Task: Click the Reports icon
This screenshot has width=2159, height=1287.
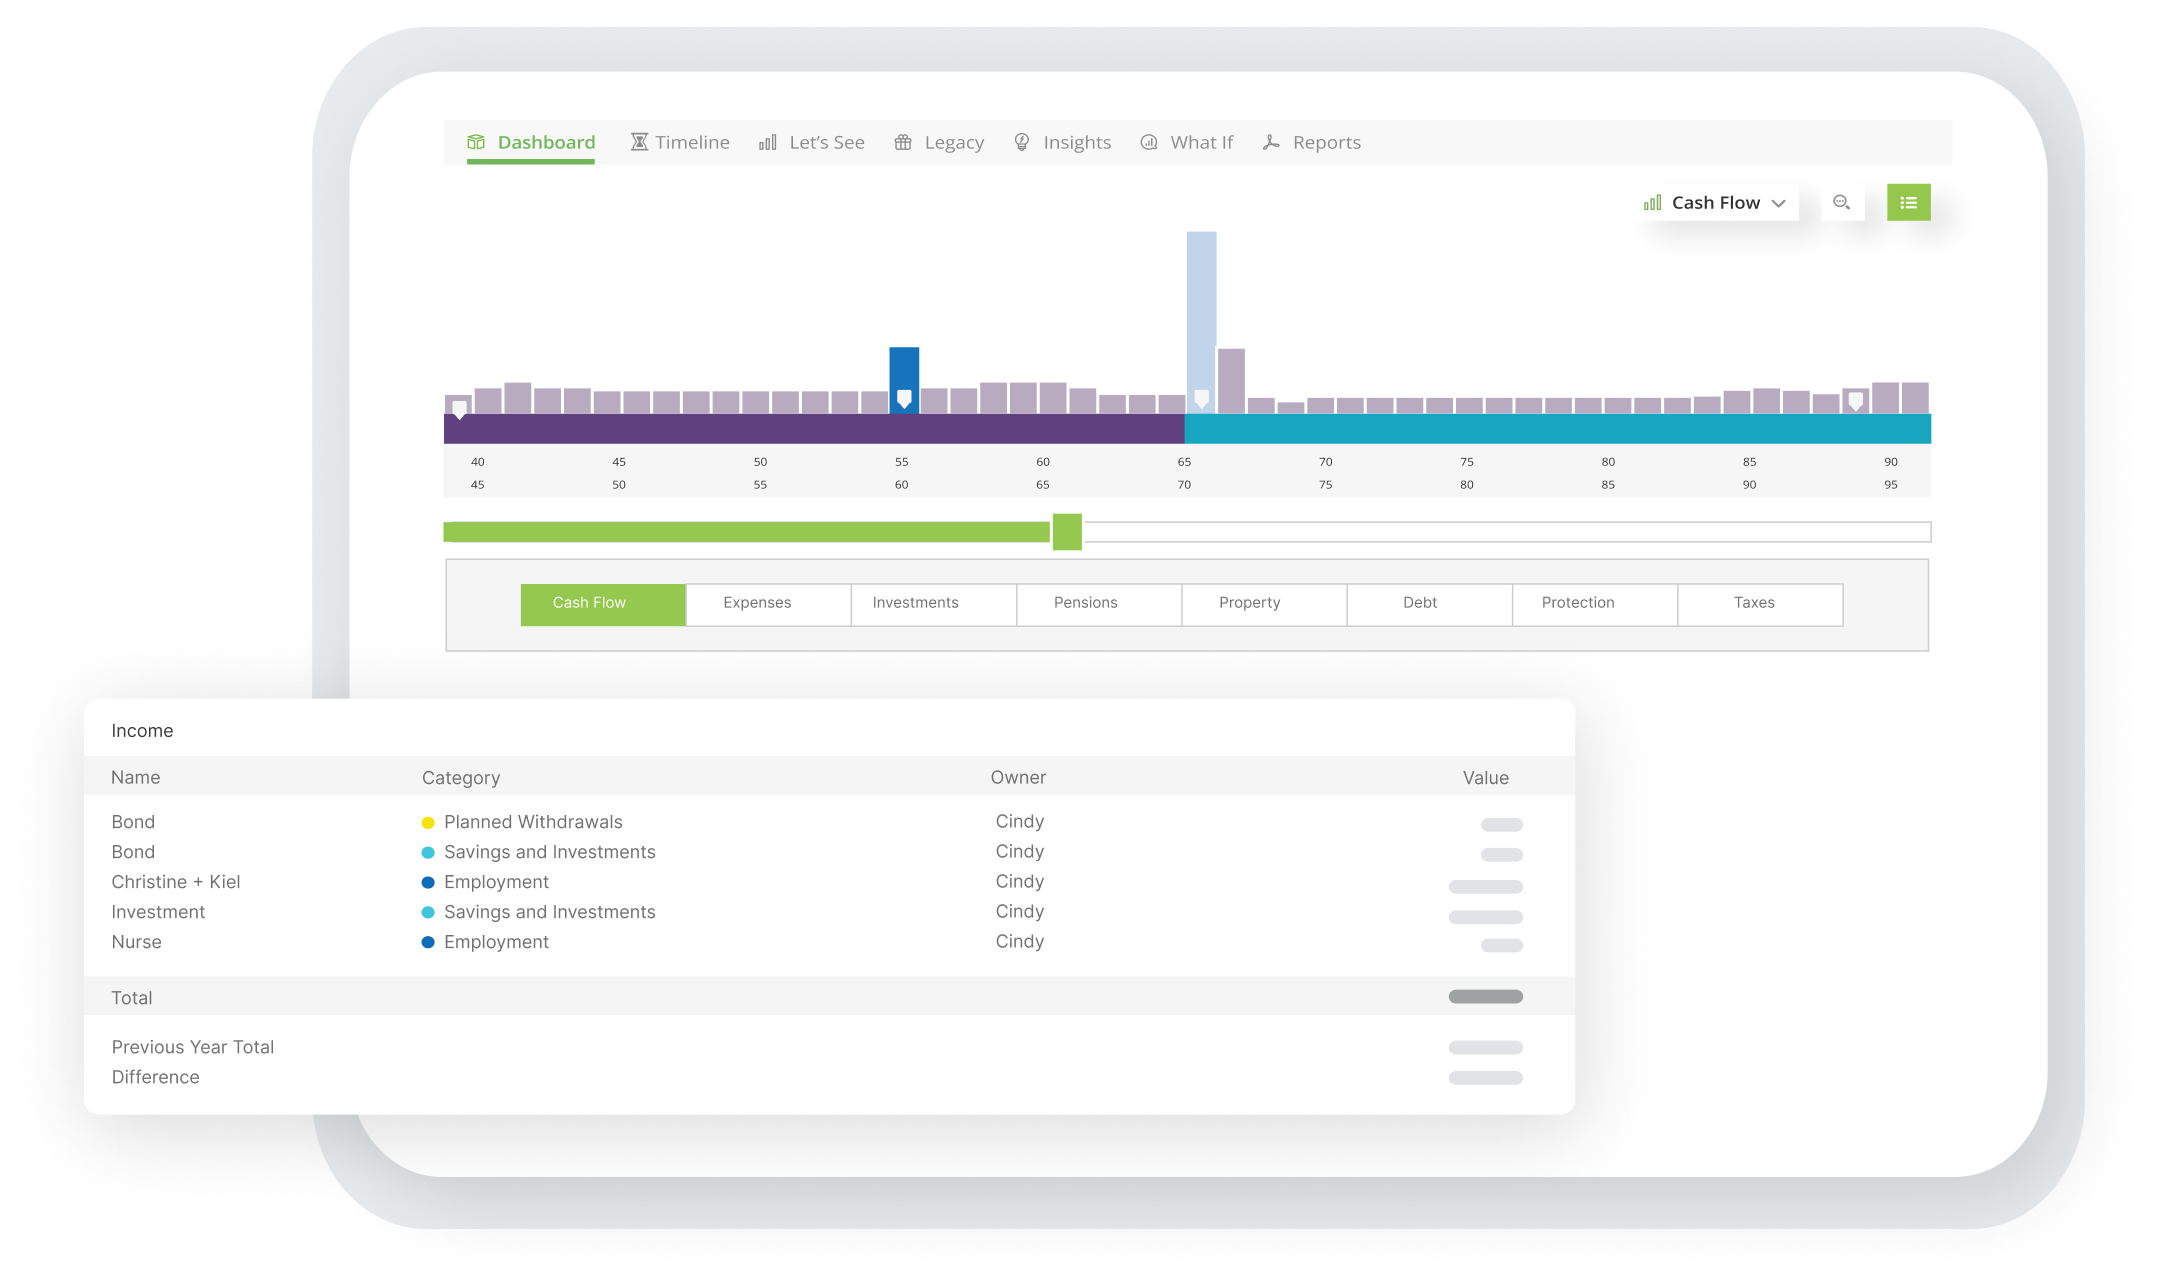Action: click(x=1271, y=142)
